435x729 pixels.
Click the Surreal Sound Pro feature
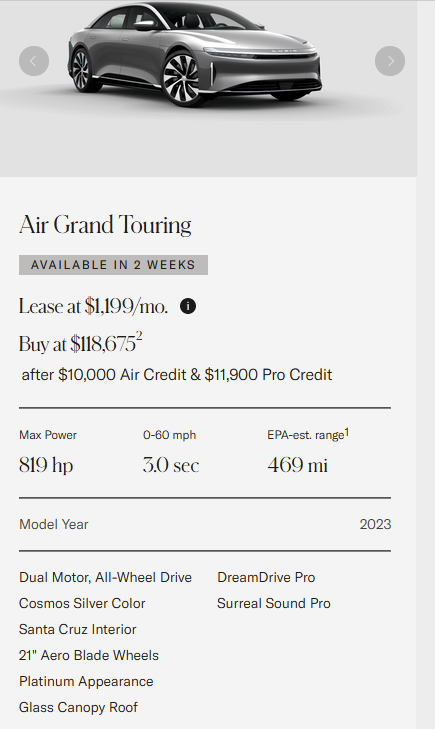[274, 603]
